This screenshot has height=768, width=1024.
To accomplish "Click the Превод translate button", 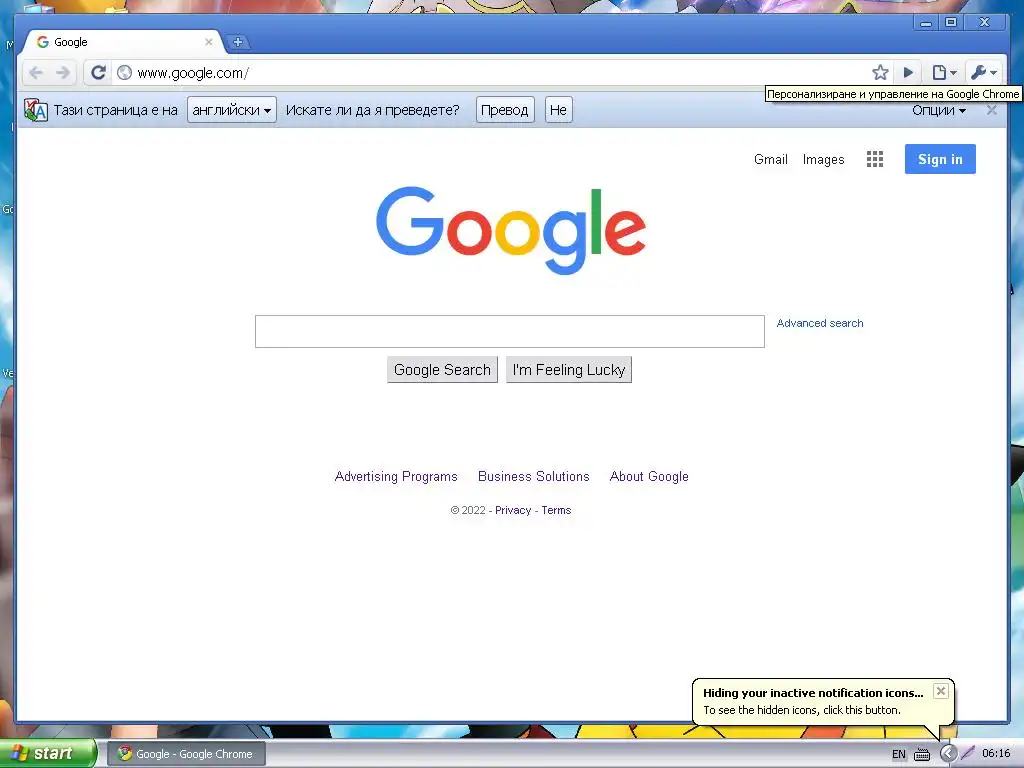I will click(505, 110).
